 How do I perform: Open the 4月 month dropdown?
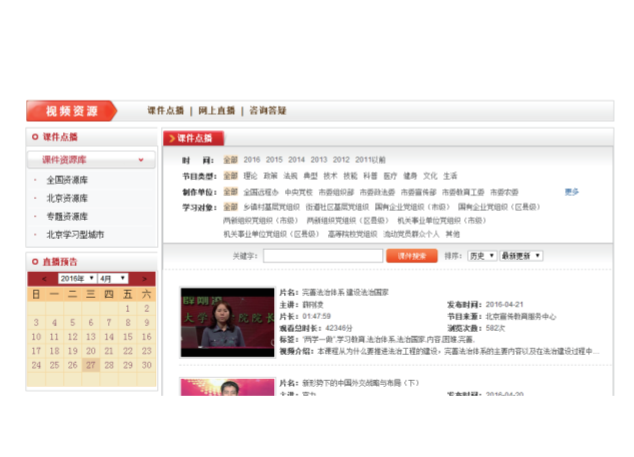[113, 278]
